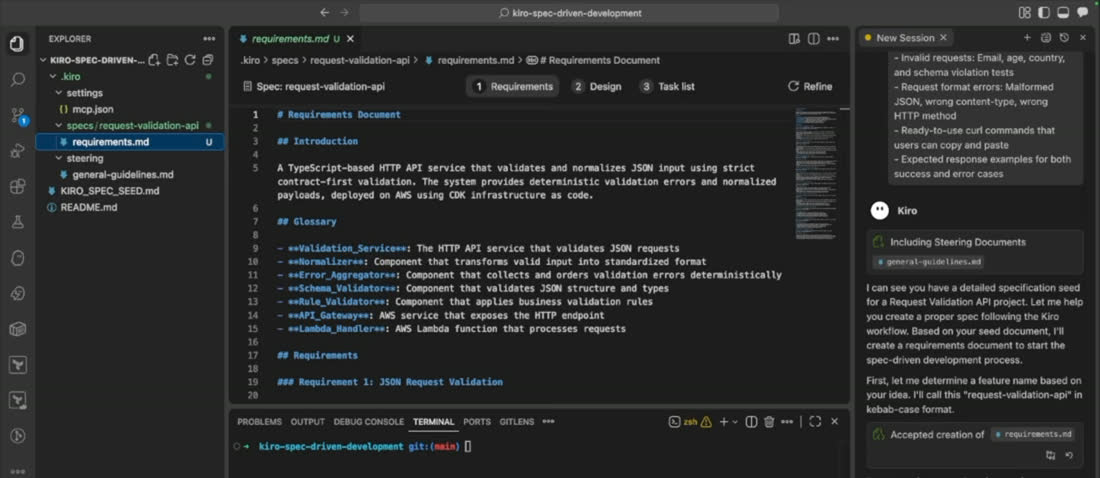Revert changes in the accepted creation card
The height and width of the screenshot is (478, 1100).
tap(1069, 456)
